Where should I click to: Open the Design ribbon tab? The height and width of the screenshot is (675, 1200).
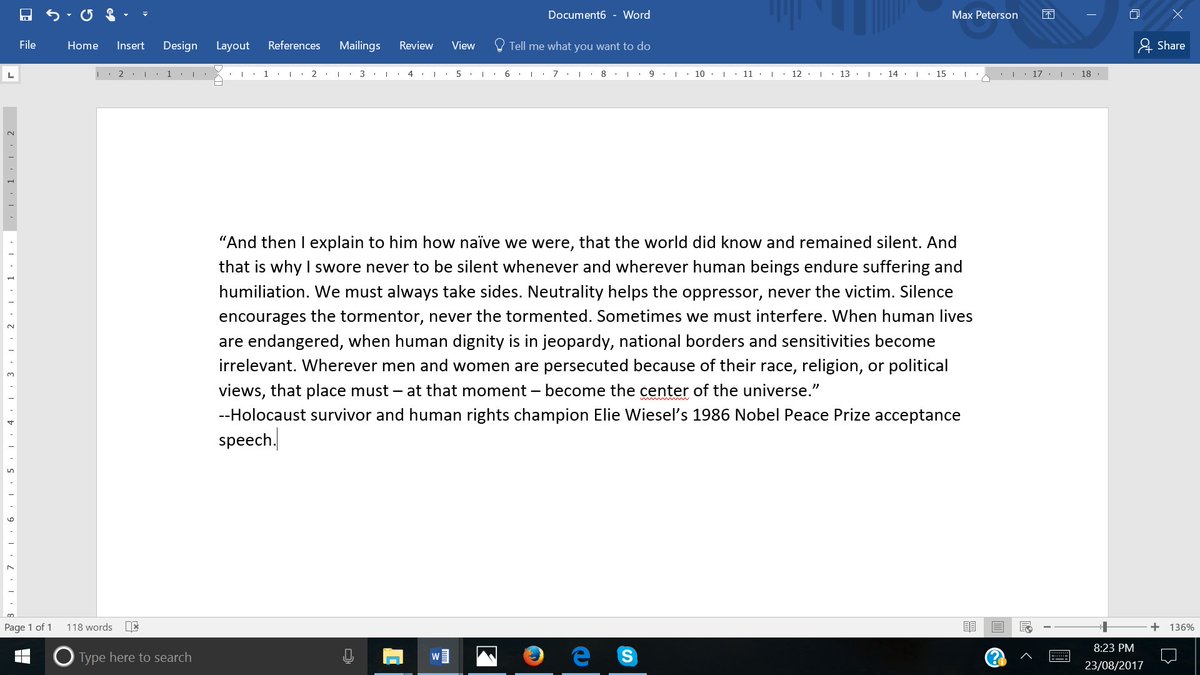pos(180,45)
